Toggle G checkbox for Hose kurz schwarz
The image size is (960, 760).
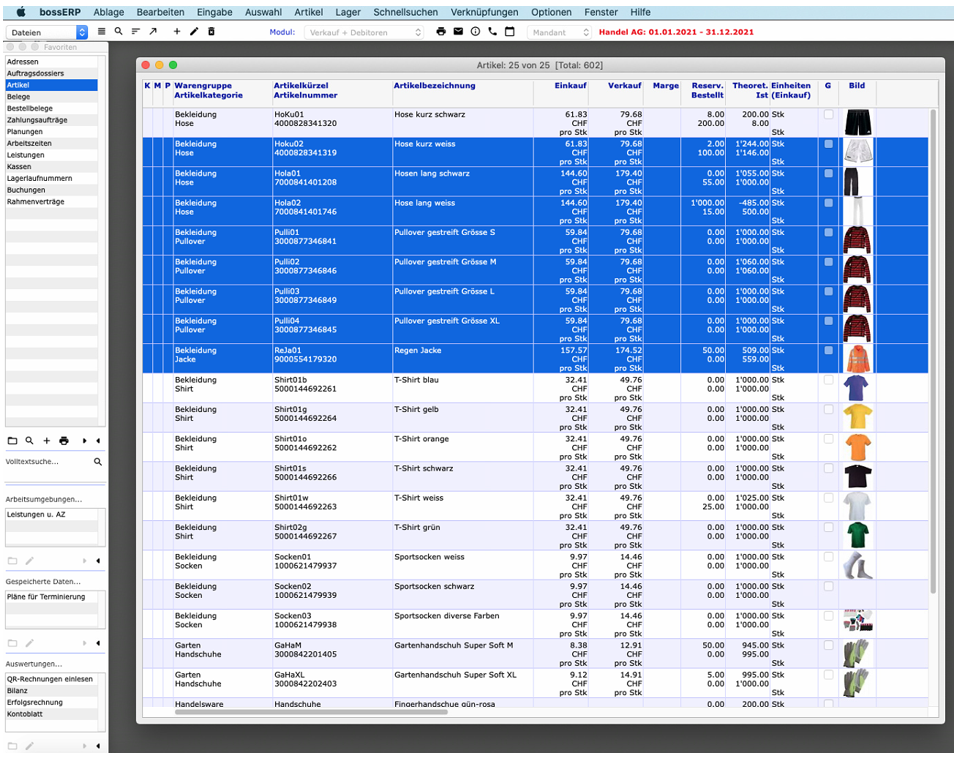tap(828, 115)
